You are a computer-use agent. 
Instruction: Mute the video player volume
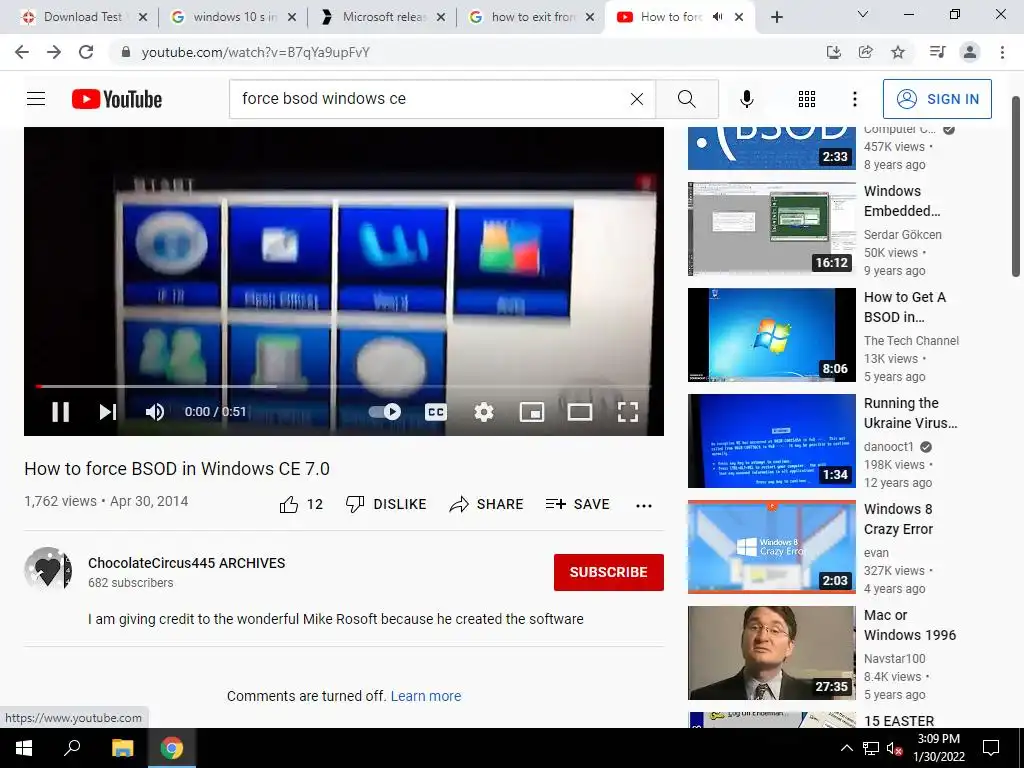click(155, 411)
